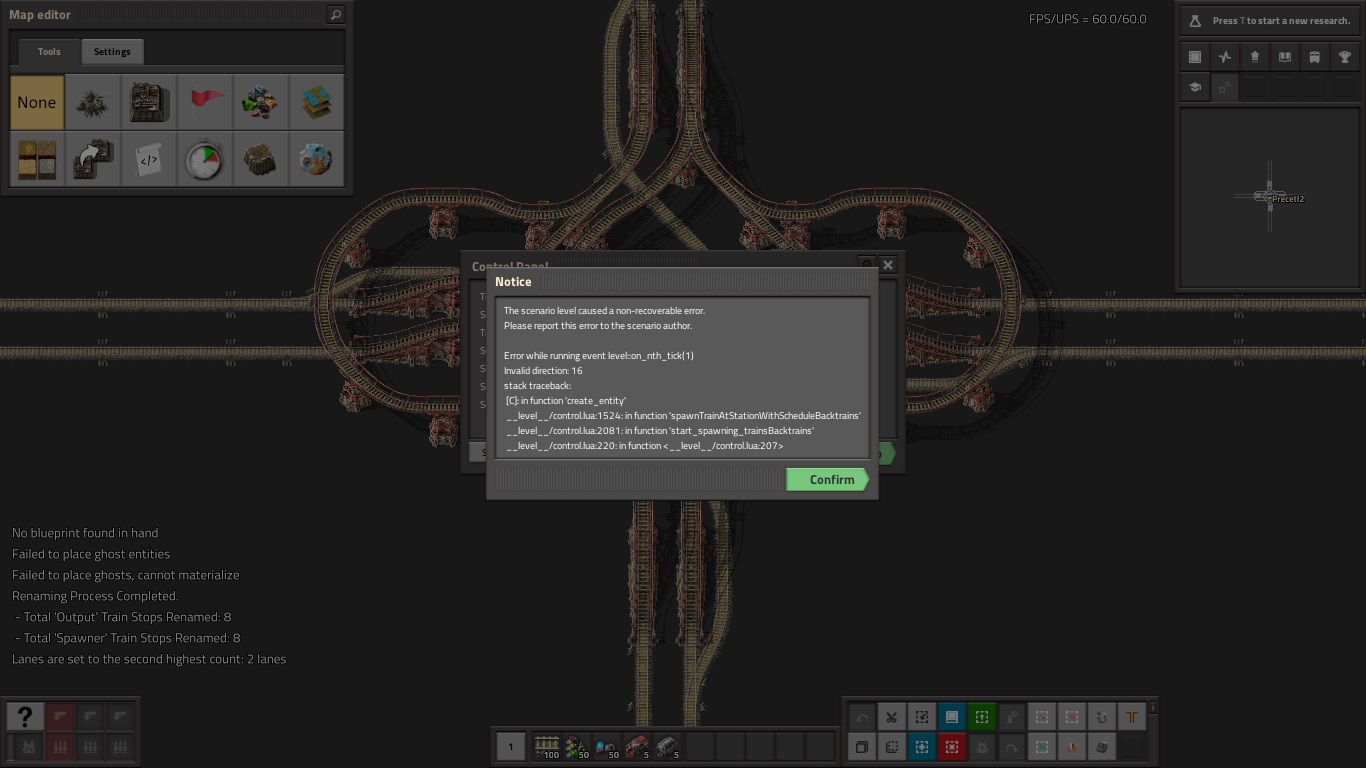This screenshot has height=768, width=1366.
Task: Click the blue new blueprint shortcut
Action: [x=921, y=747]
